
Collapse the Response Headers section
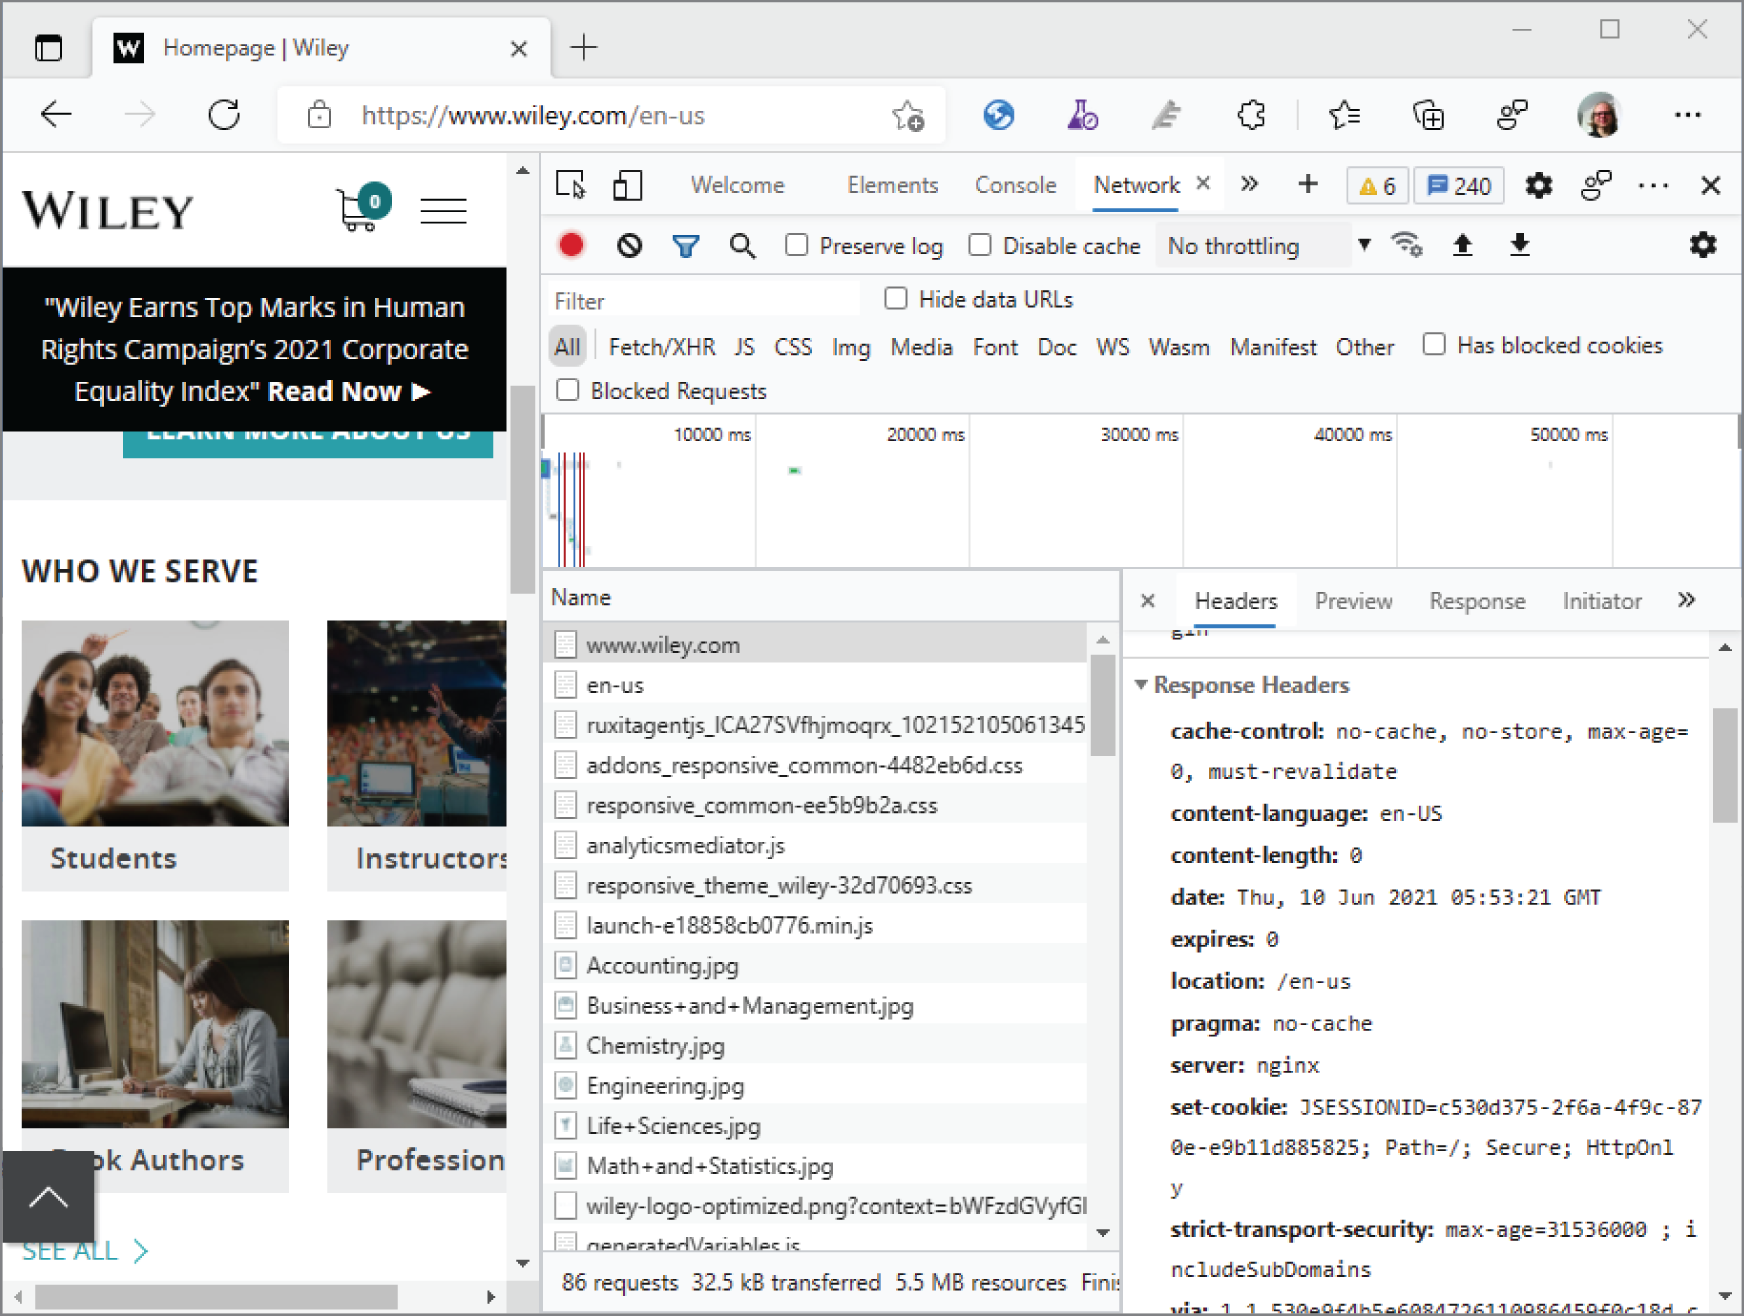[x=1143, y=685]
